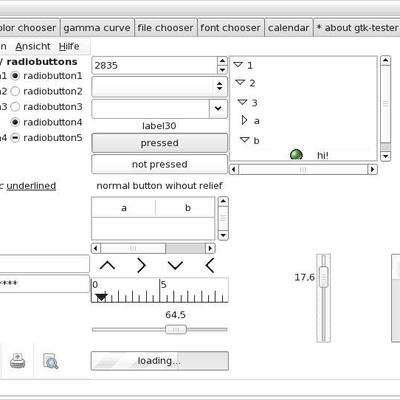The height and width of the screenshot is (400, 400).
Task: Click tree view scrollbar down arrow
Action: tap(386, 156)
